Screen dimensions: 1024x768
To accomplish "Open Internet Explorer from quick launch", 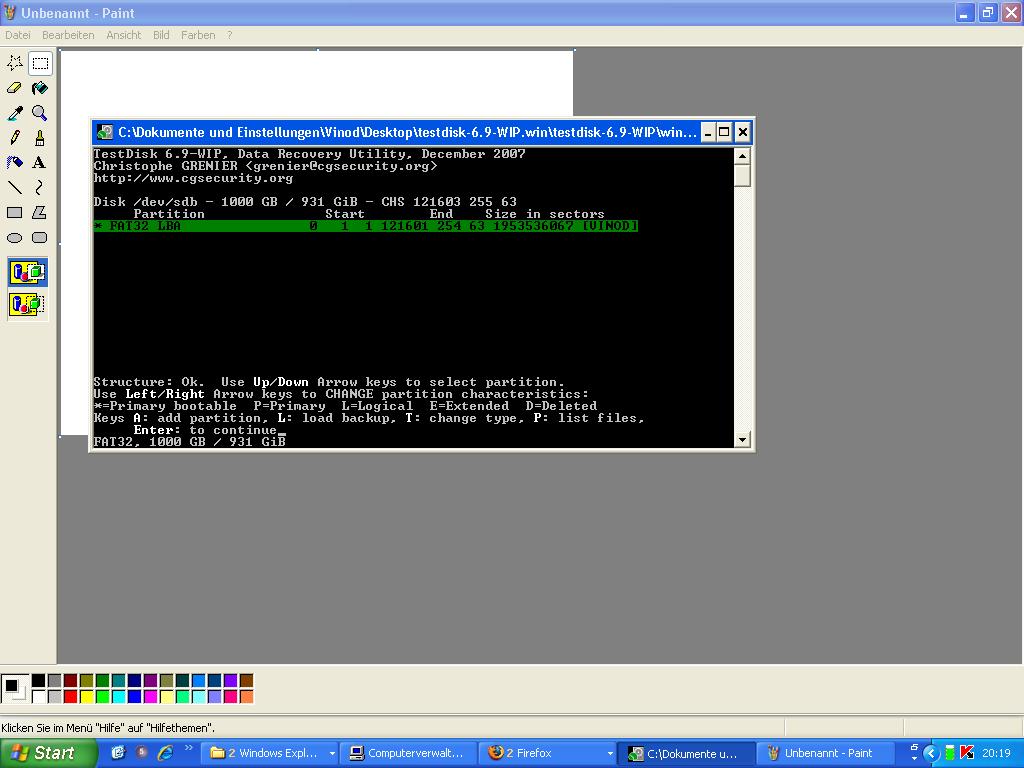I will tap(166, 753).
